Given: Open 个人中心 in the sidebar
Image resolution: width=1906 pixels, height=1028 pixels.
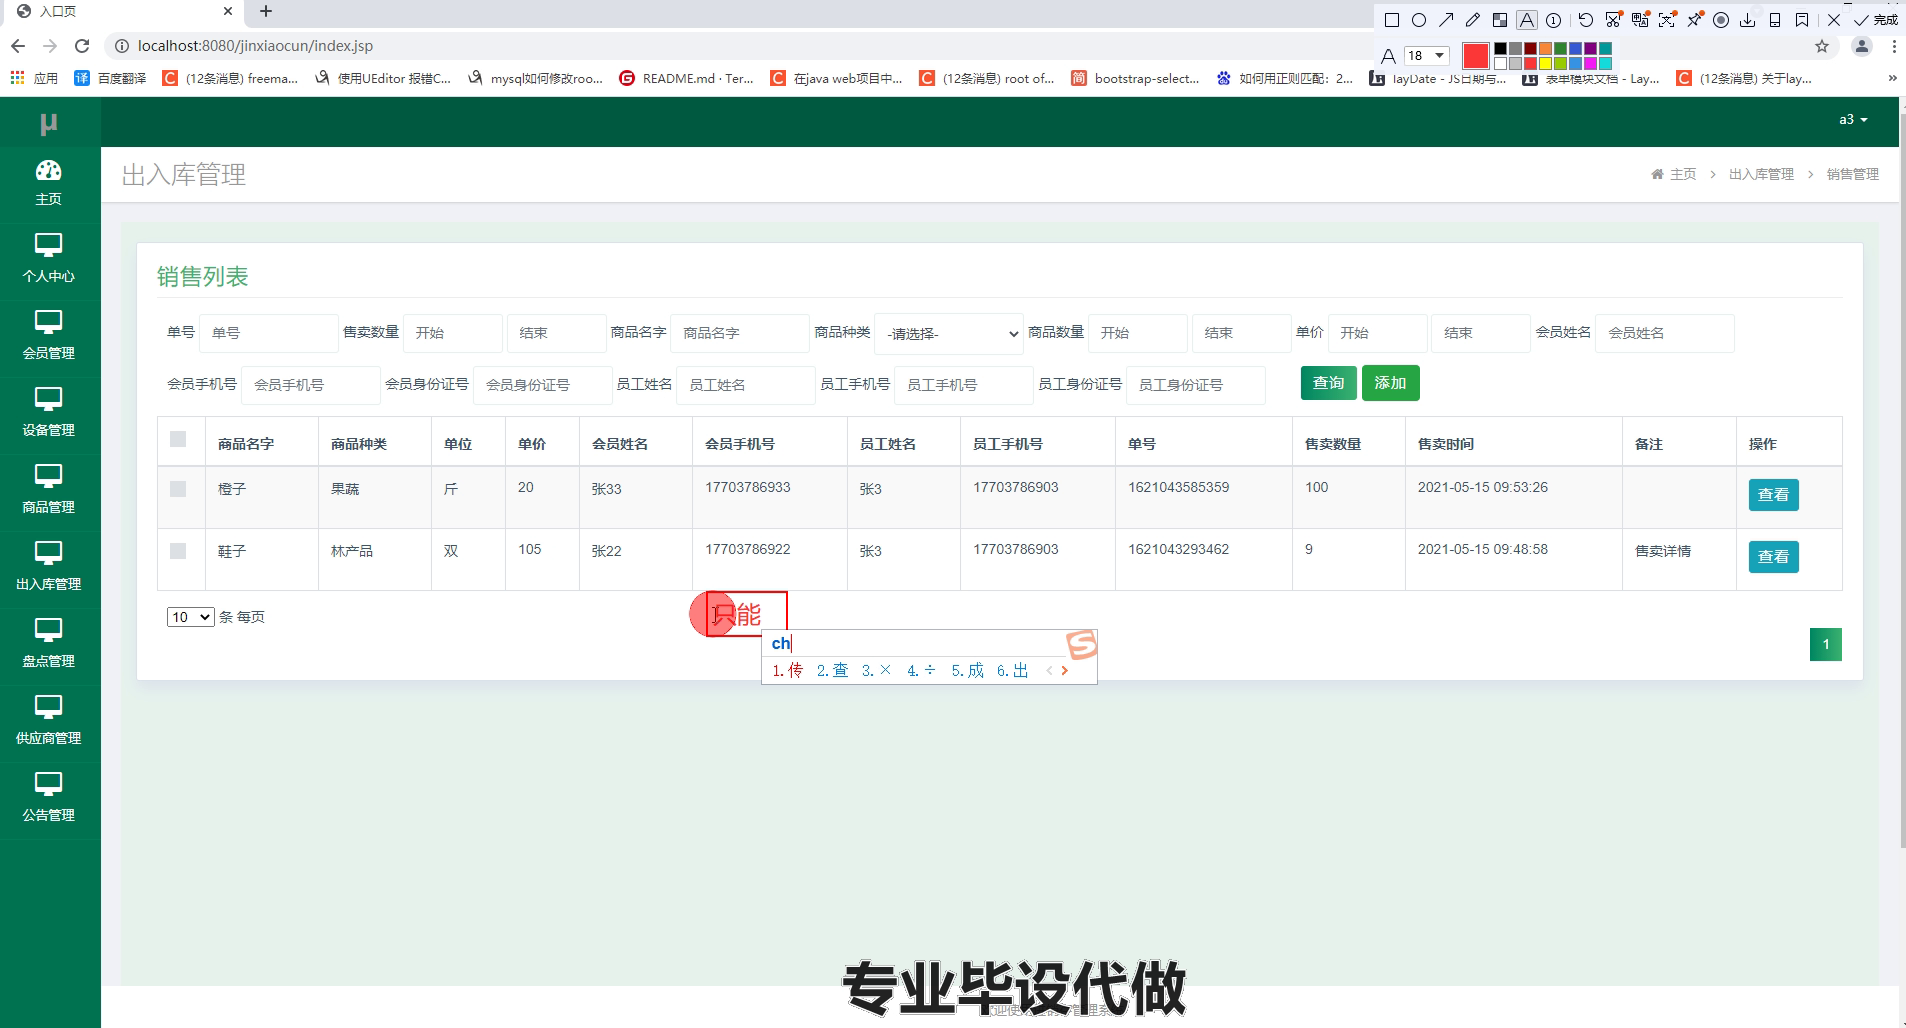Looking at the screenshot, I should tap(48, 260).
